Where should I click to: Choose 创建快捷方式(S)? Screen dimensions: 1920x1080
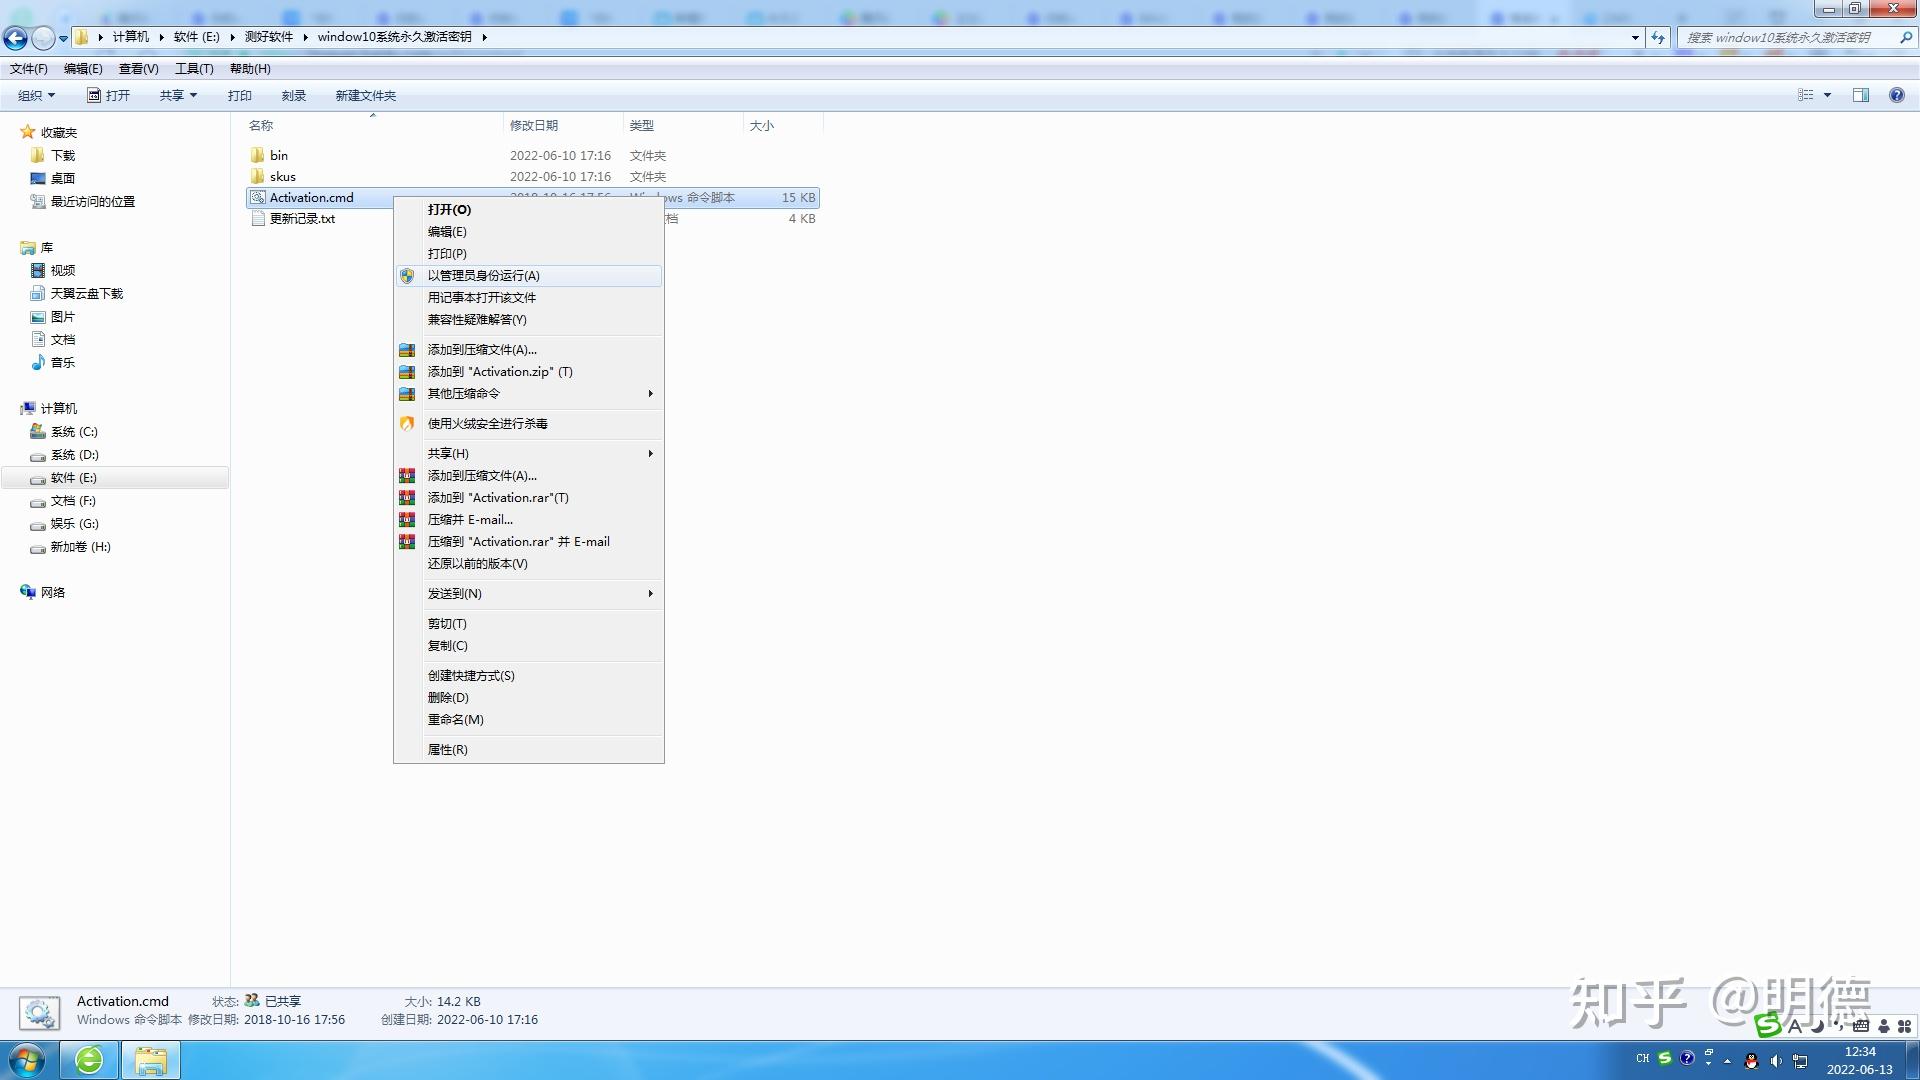coord(528,676)
